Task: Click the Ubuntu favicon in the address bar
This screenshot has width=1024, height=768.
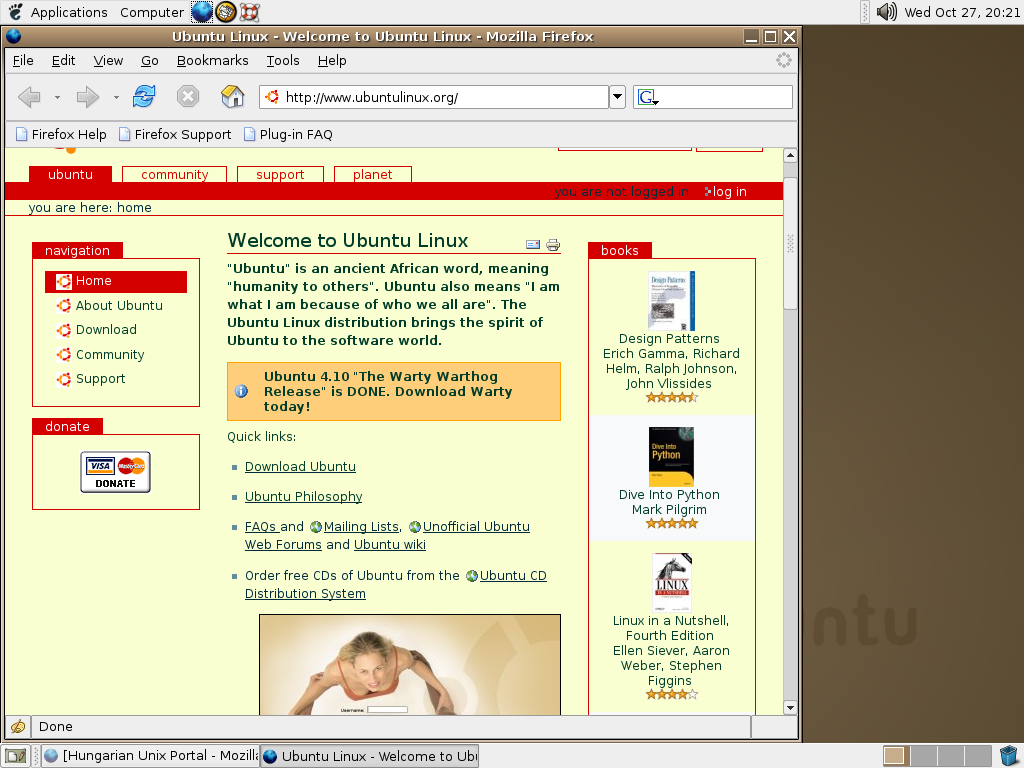Action: 272,97
